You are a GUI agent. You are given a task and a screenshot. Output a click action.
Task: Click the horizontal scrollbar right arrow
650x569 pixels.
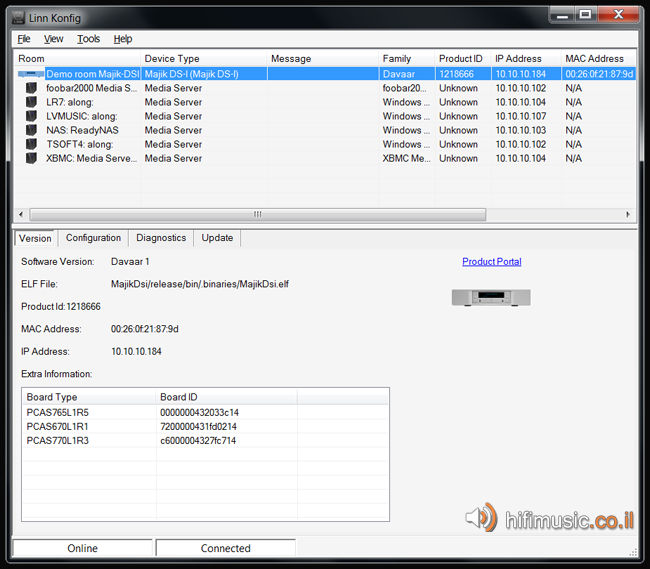click(x=628, y=214)
